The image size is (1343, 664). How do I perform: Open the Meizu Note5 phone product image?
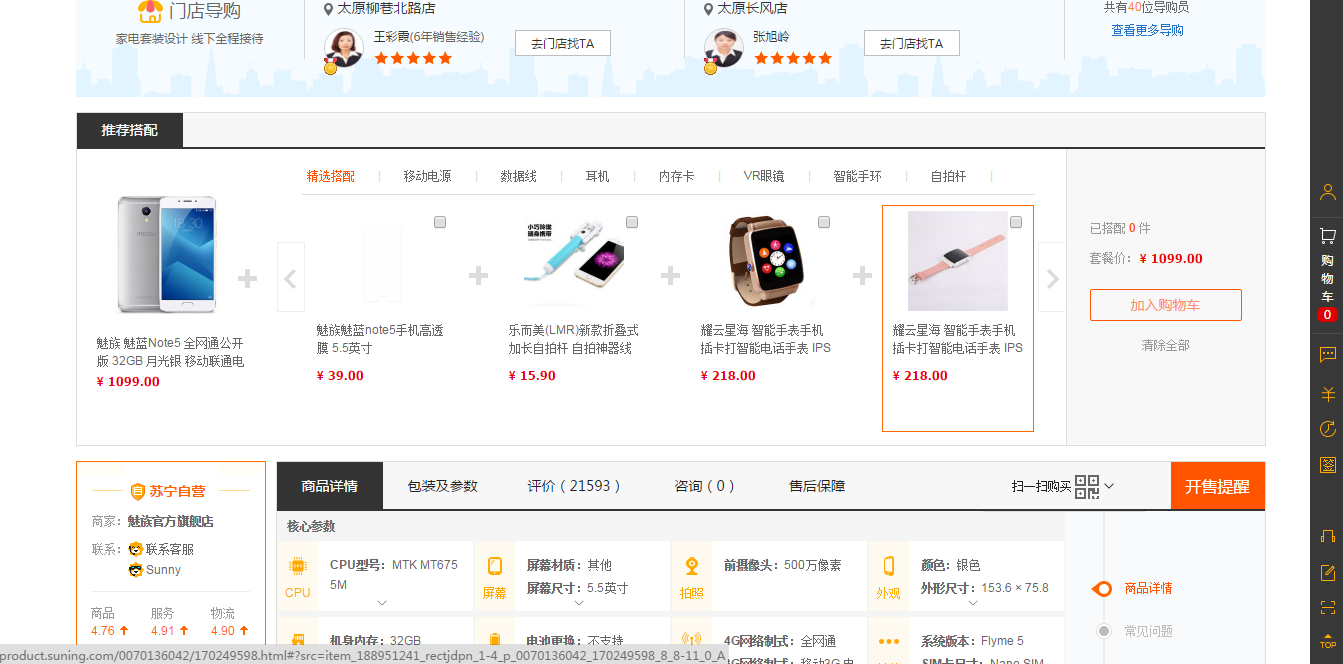(166, 254)
